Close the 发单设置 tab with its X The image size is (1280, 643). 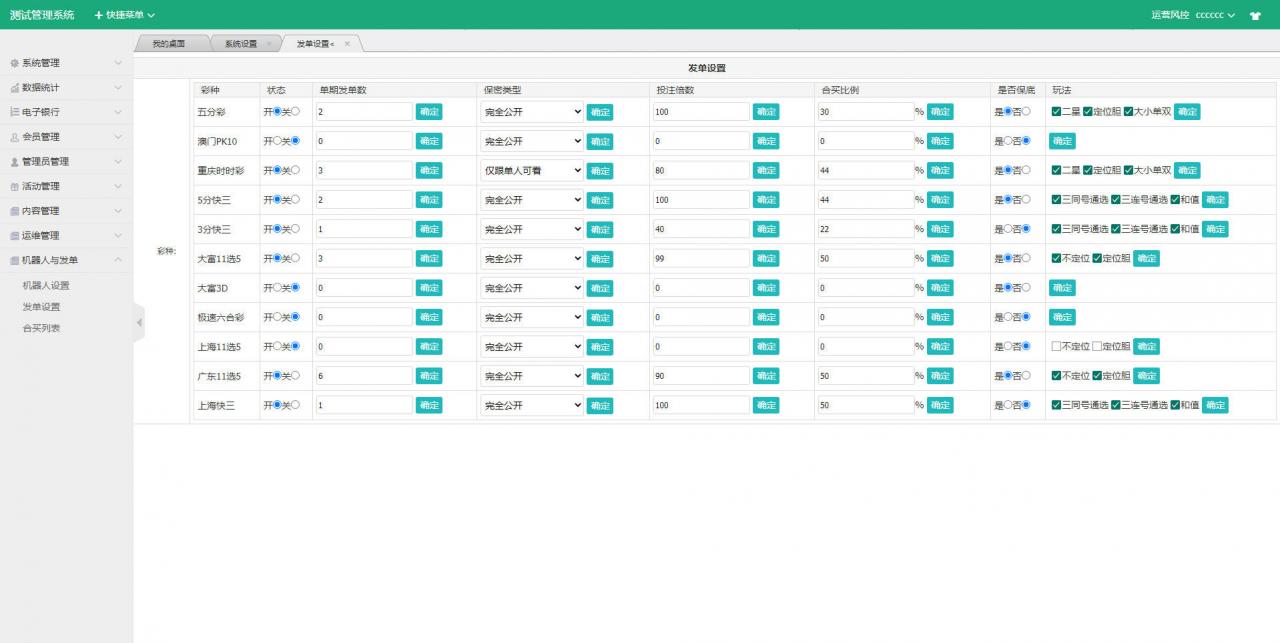pyautogui.click(x=347, y=44)
